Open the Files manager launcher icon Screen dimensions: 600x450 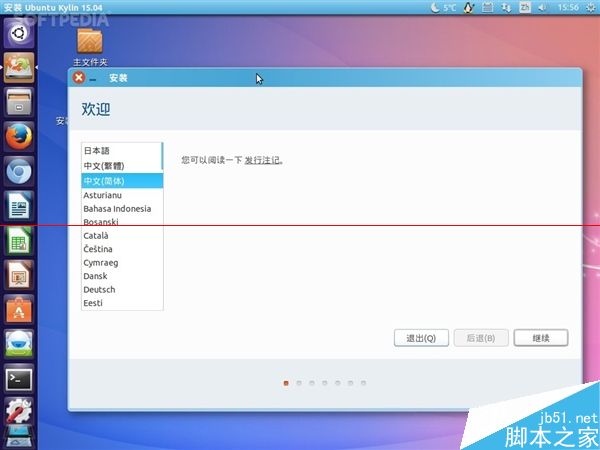pyautogui.click(x=19, y=102)
